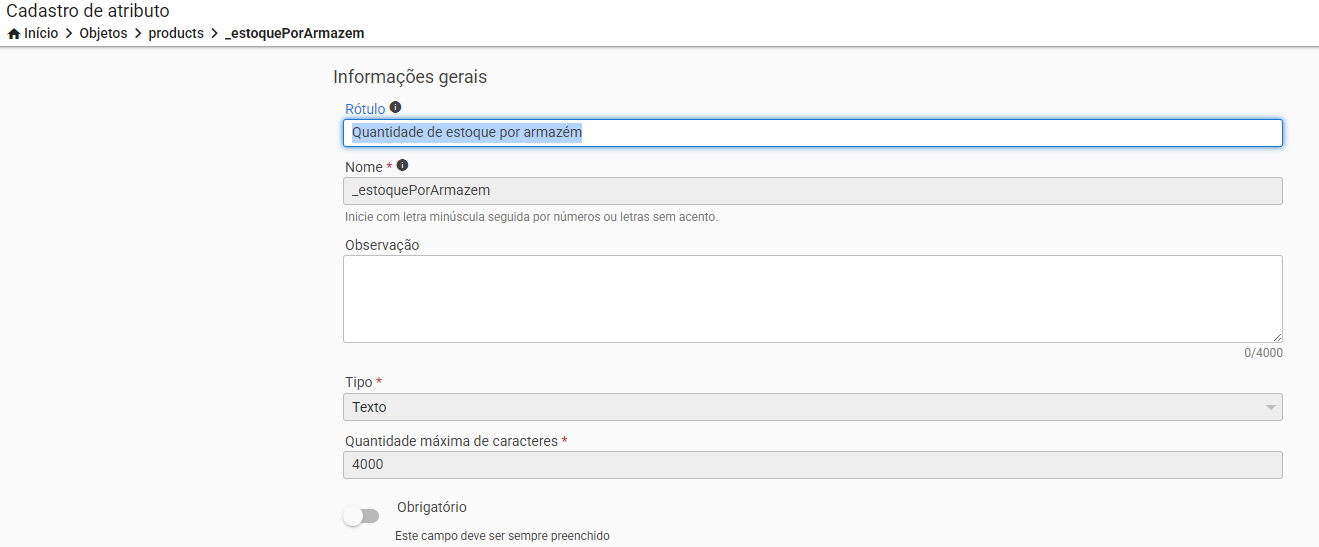Open the products breadcrumb link
This screenshot has height=547, width=1319.
tap(176, 33)
